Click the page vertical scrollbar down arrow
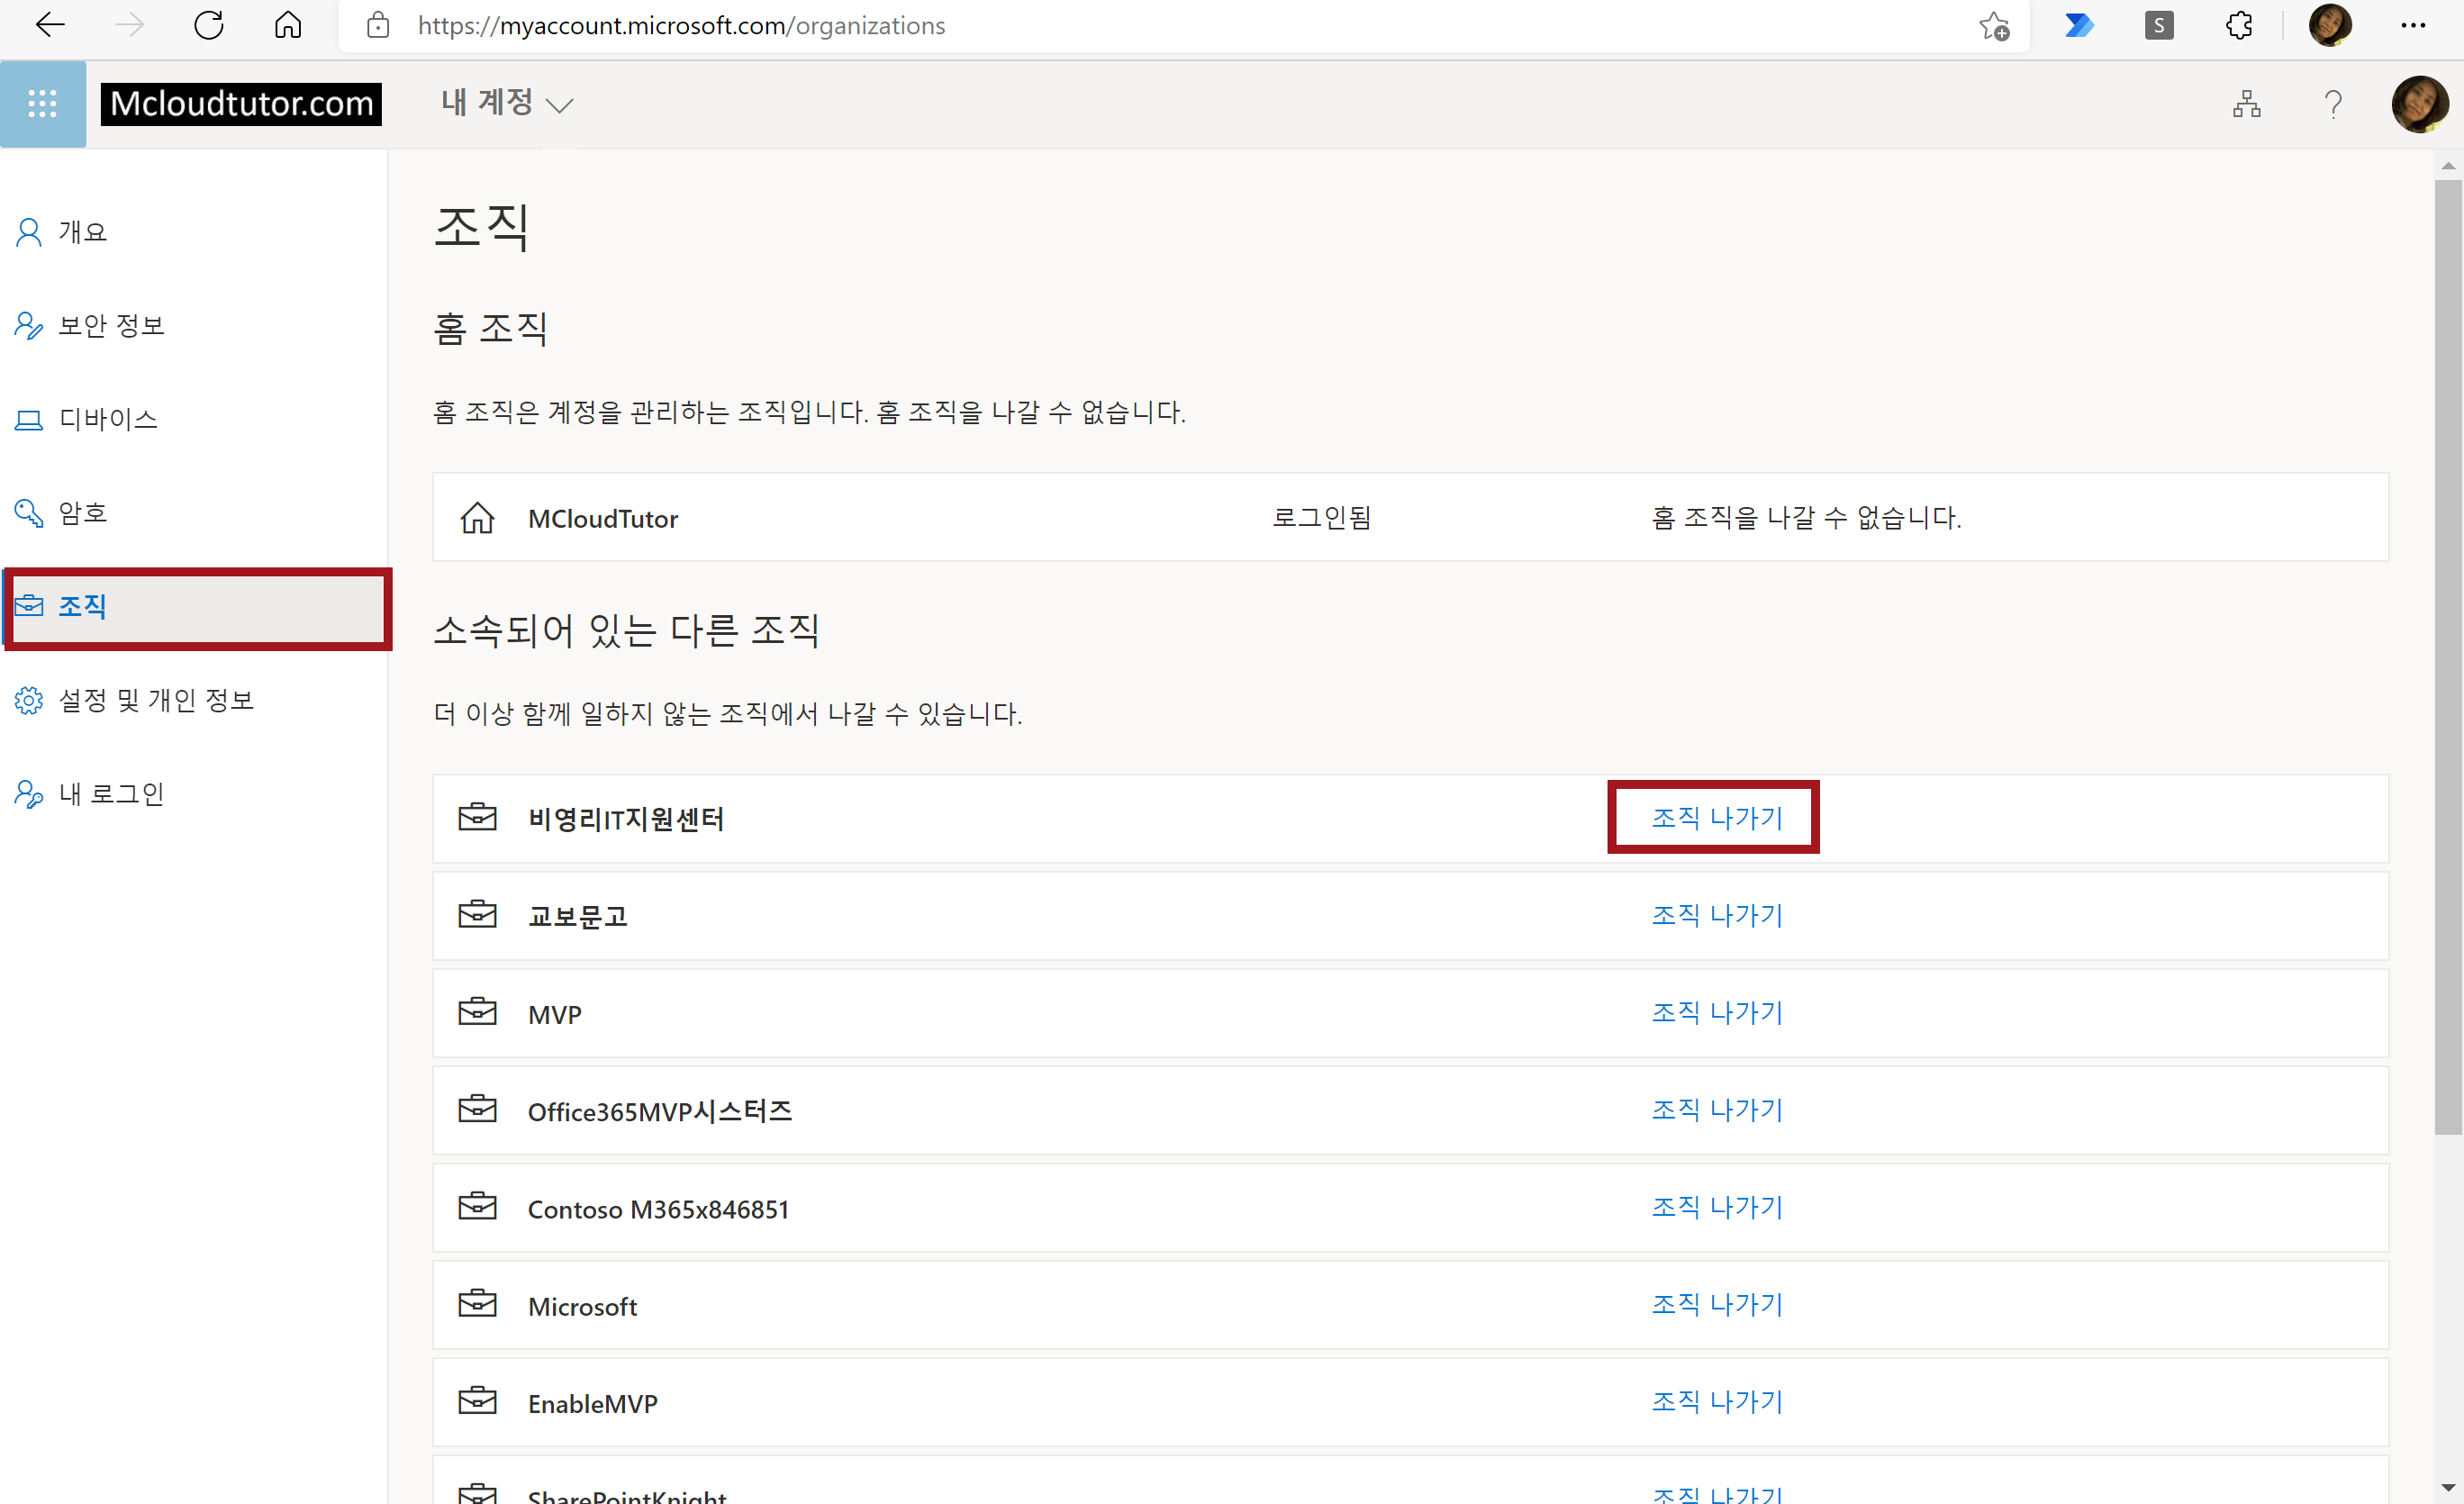2464x1504 pixels. point(2447,1487)
